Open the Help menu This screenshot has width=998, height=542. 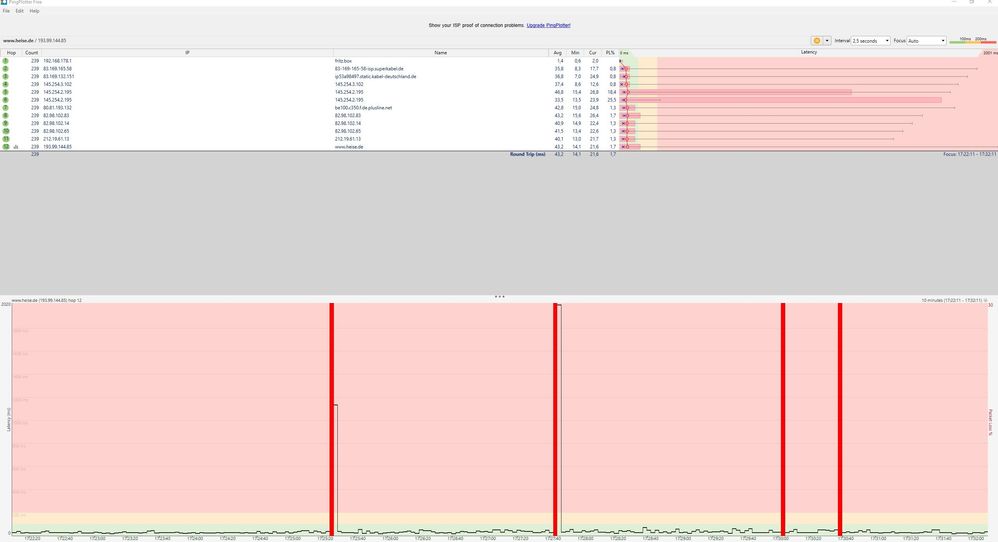pos(34,11)
